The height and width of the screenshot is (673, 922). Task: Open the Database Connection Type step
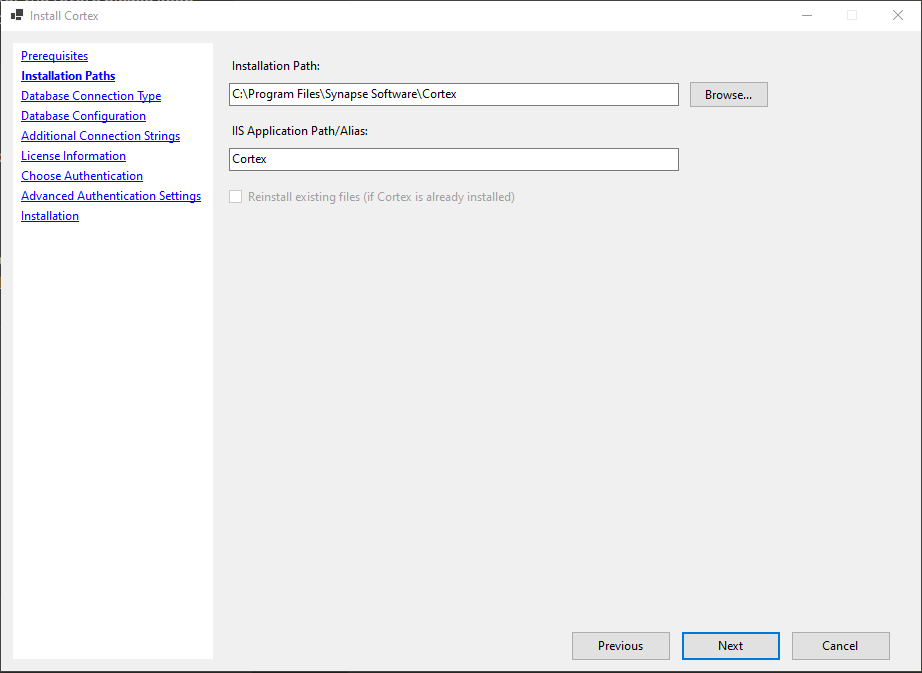coord(90,95)
